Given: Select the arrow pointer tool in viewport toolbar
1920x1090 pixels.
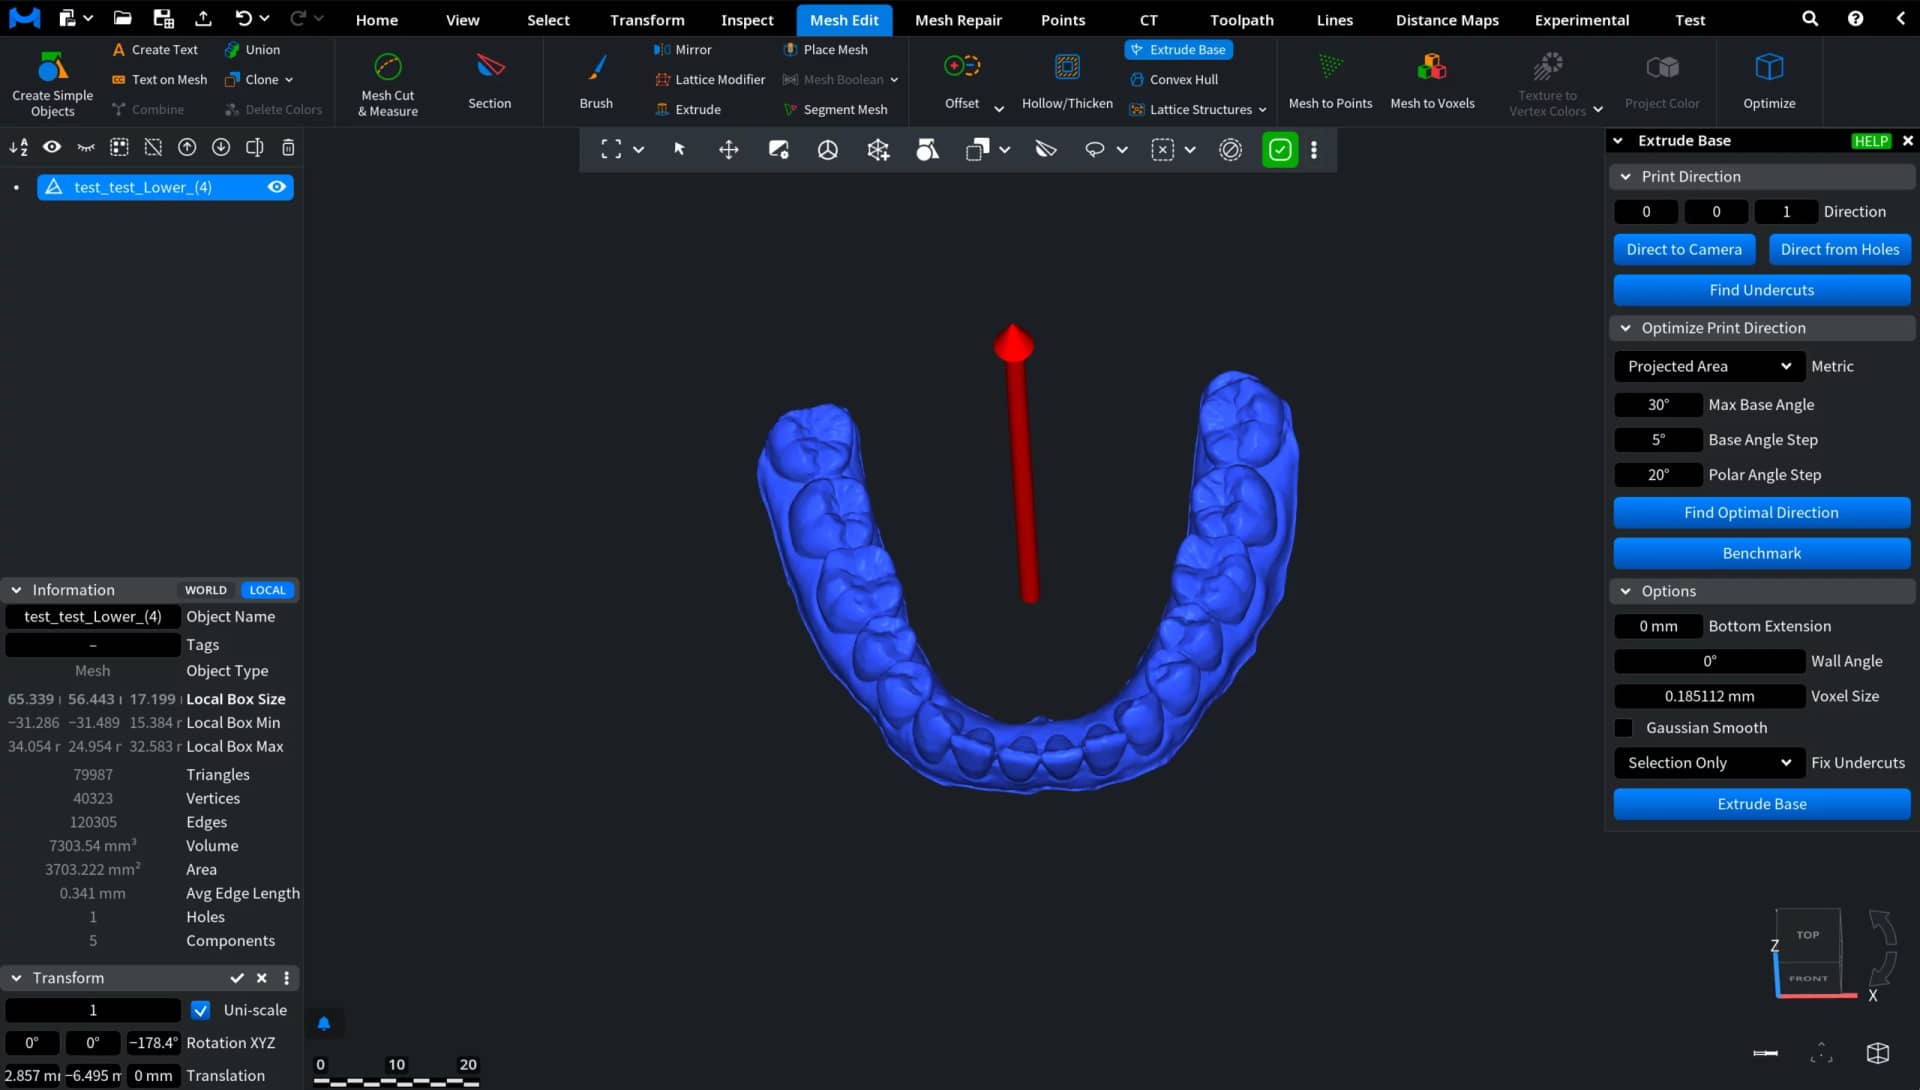Looking at the screenshot, I should (679, 149).
